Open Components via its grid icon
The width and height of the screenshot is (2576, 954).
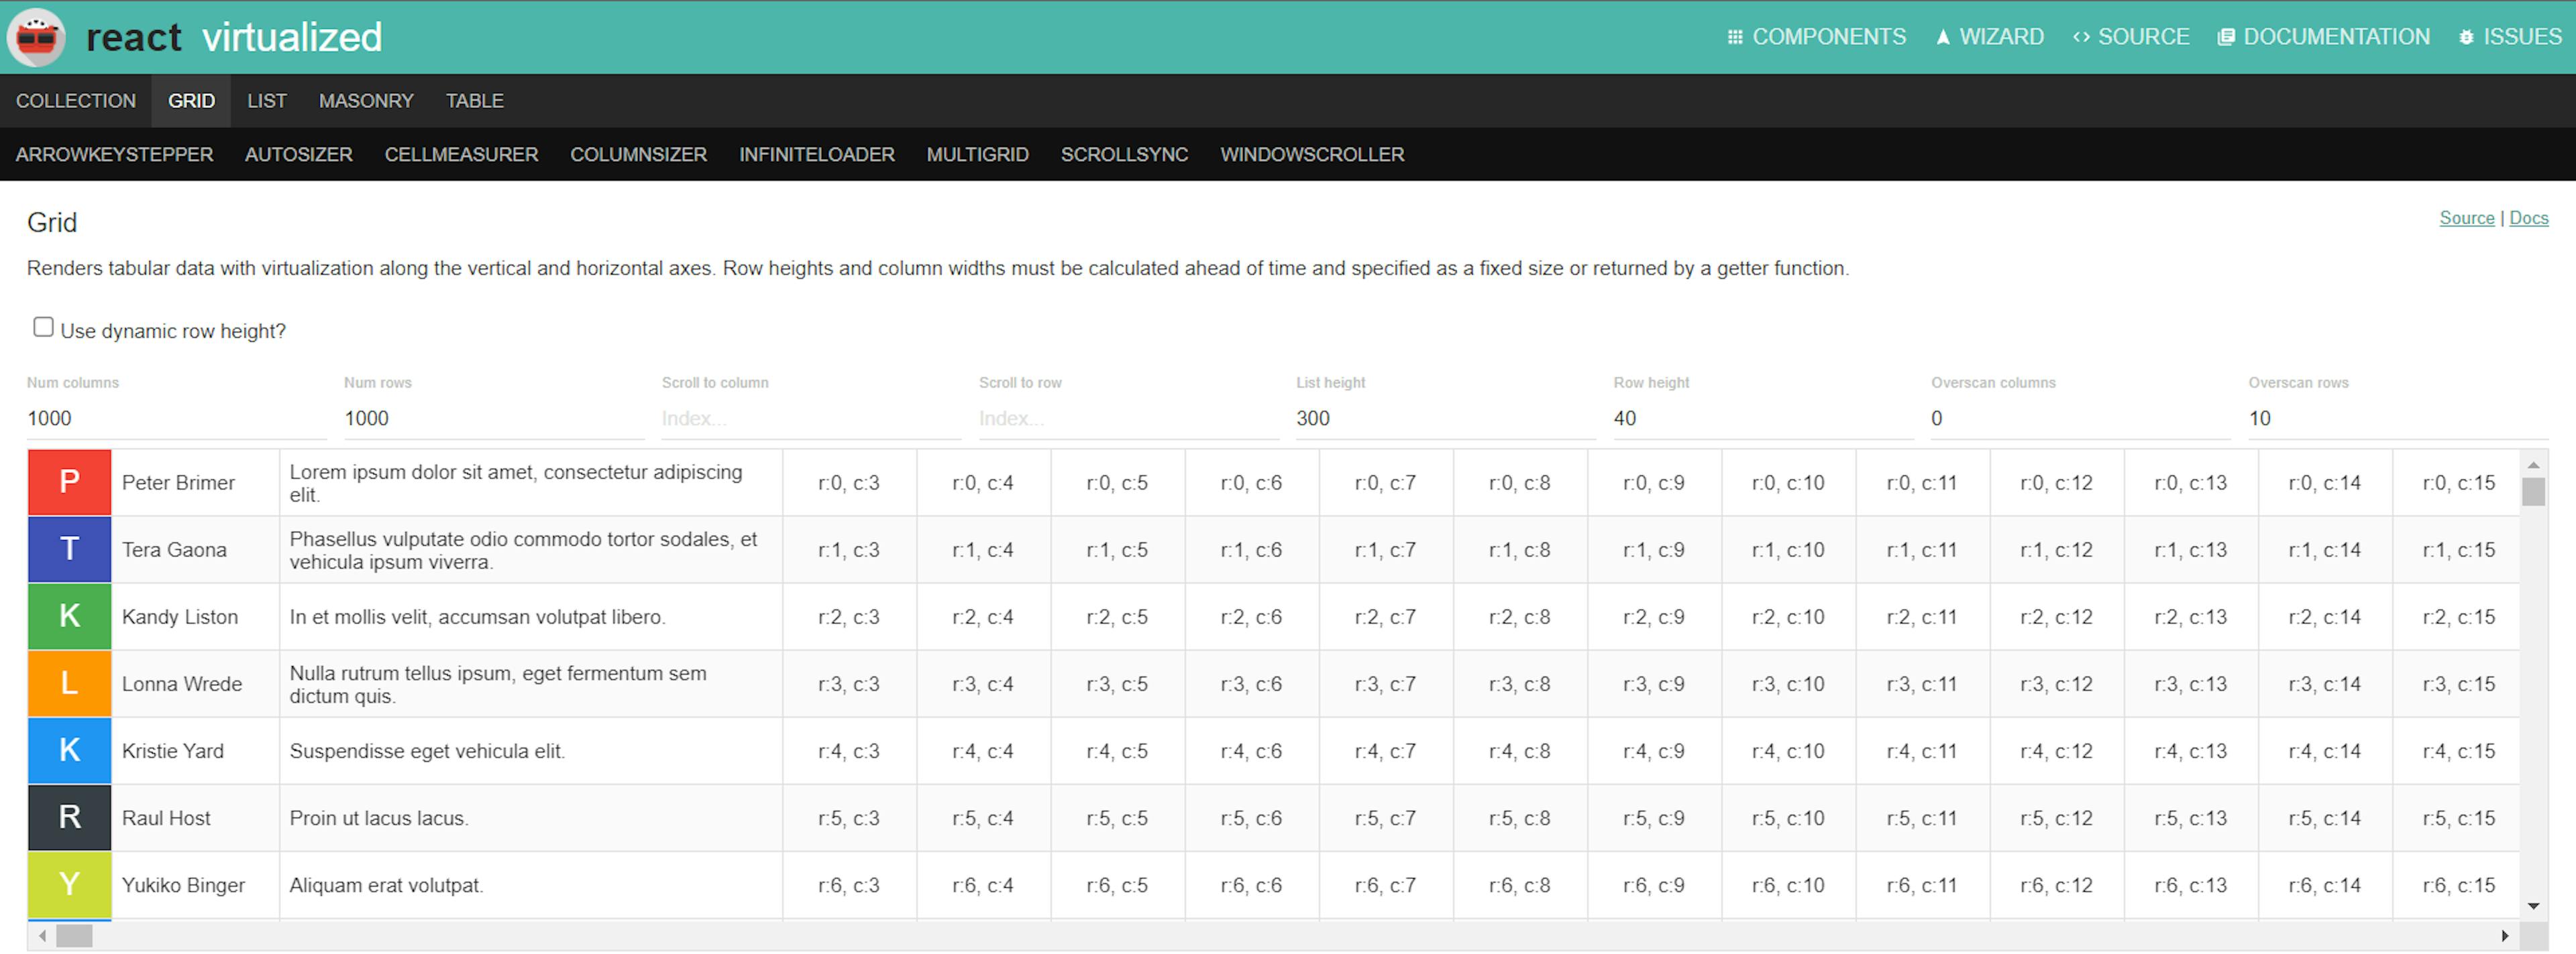1734,37
